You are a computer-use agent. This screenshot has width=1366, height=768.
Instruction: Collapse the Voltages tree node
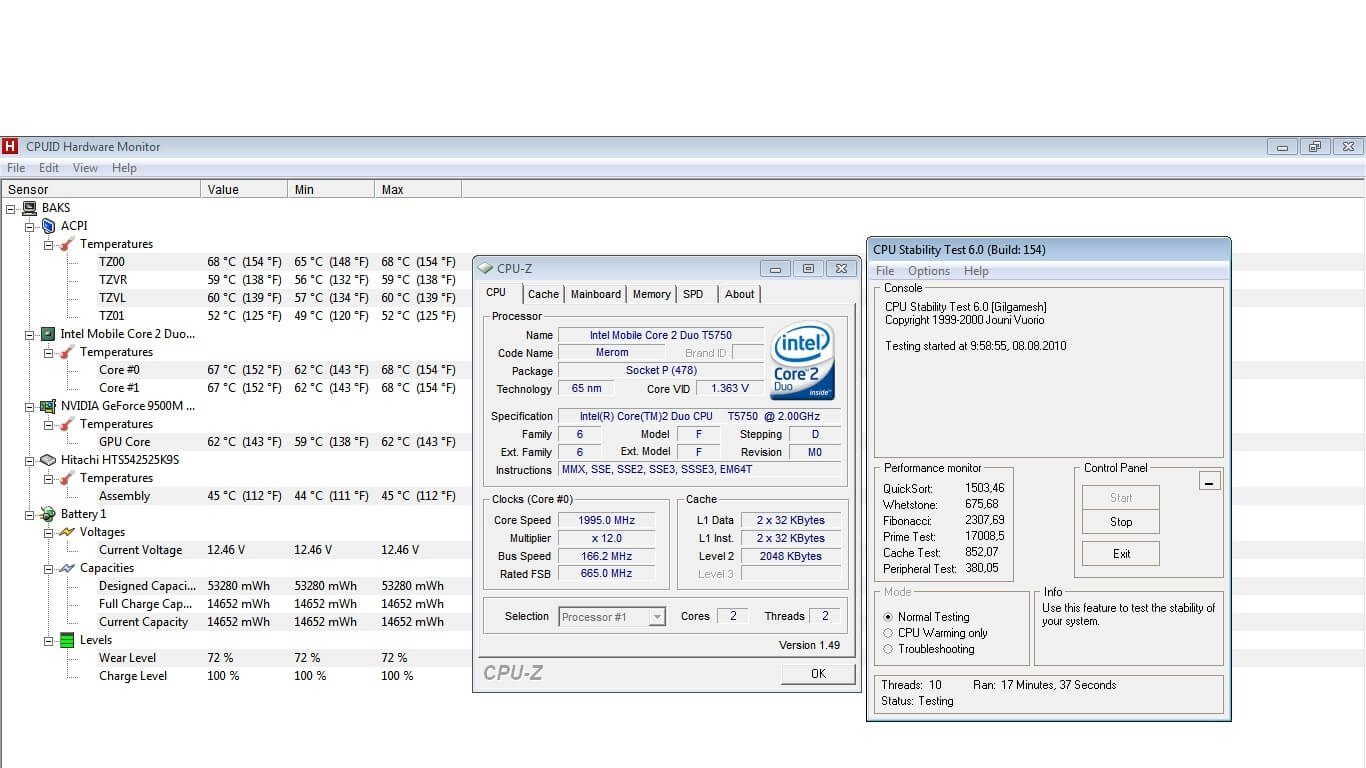point(48,532)
